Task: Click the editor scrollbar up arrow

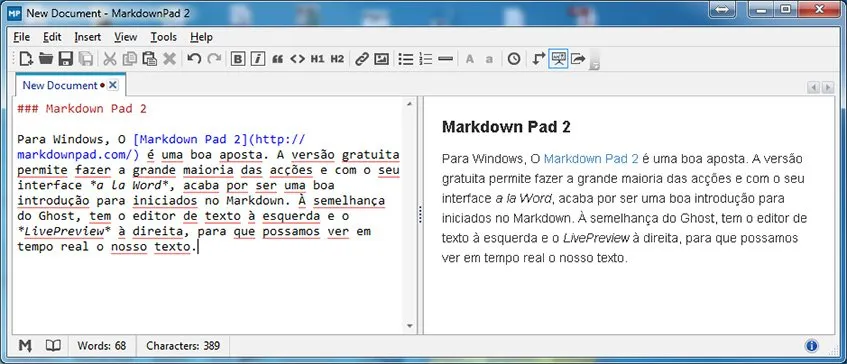Action: tap(409, 104)
